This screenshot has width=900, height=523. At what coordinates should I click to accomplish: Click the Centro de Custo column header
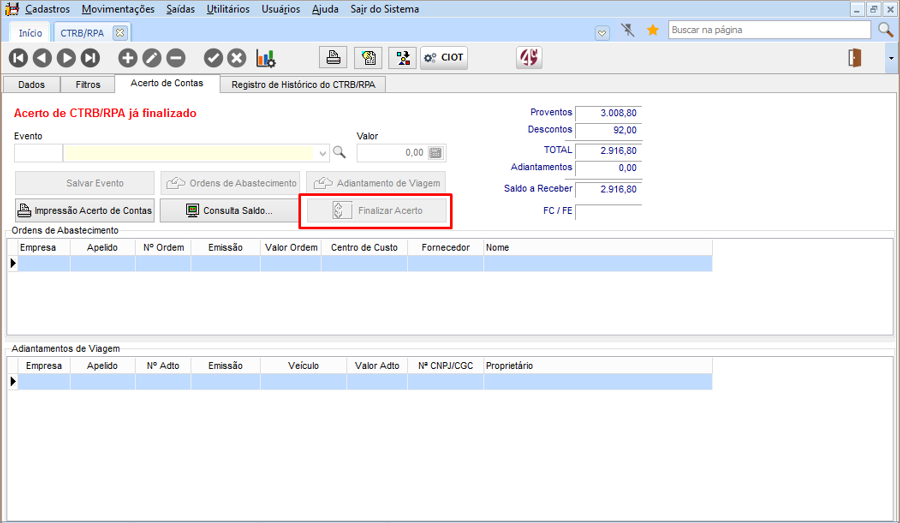click(364, 247)
